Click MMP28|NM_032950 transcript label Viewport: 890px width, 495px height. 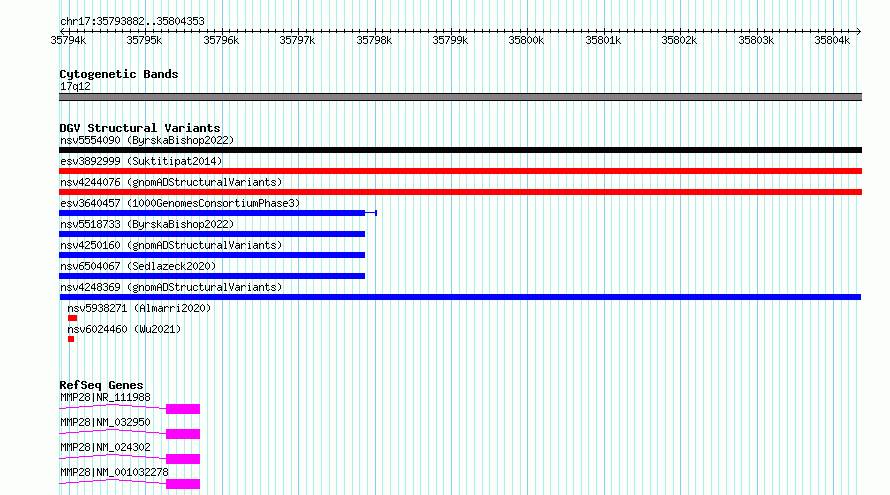click(x=106, y=423)
